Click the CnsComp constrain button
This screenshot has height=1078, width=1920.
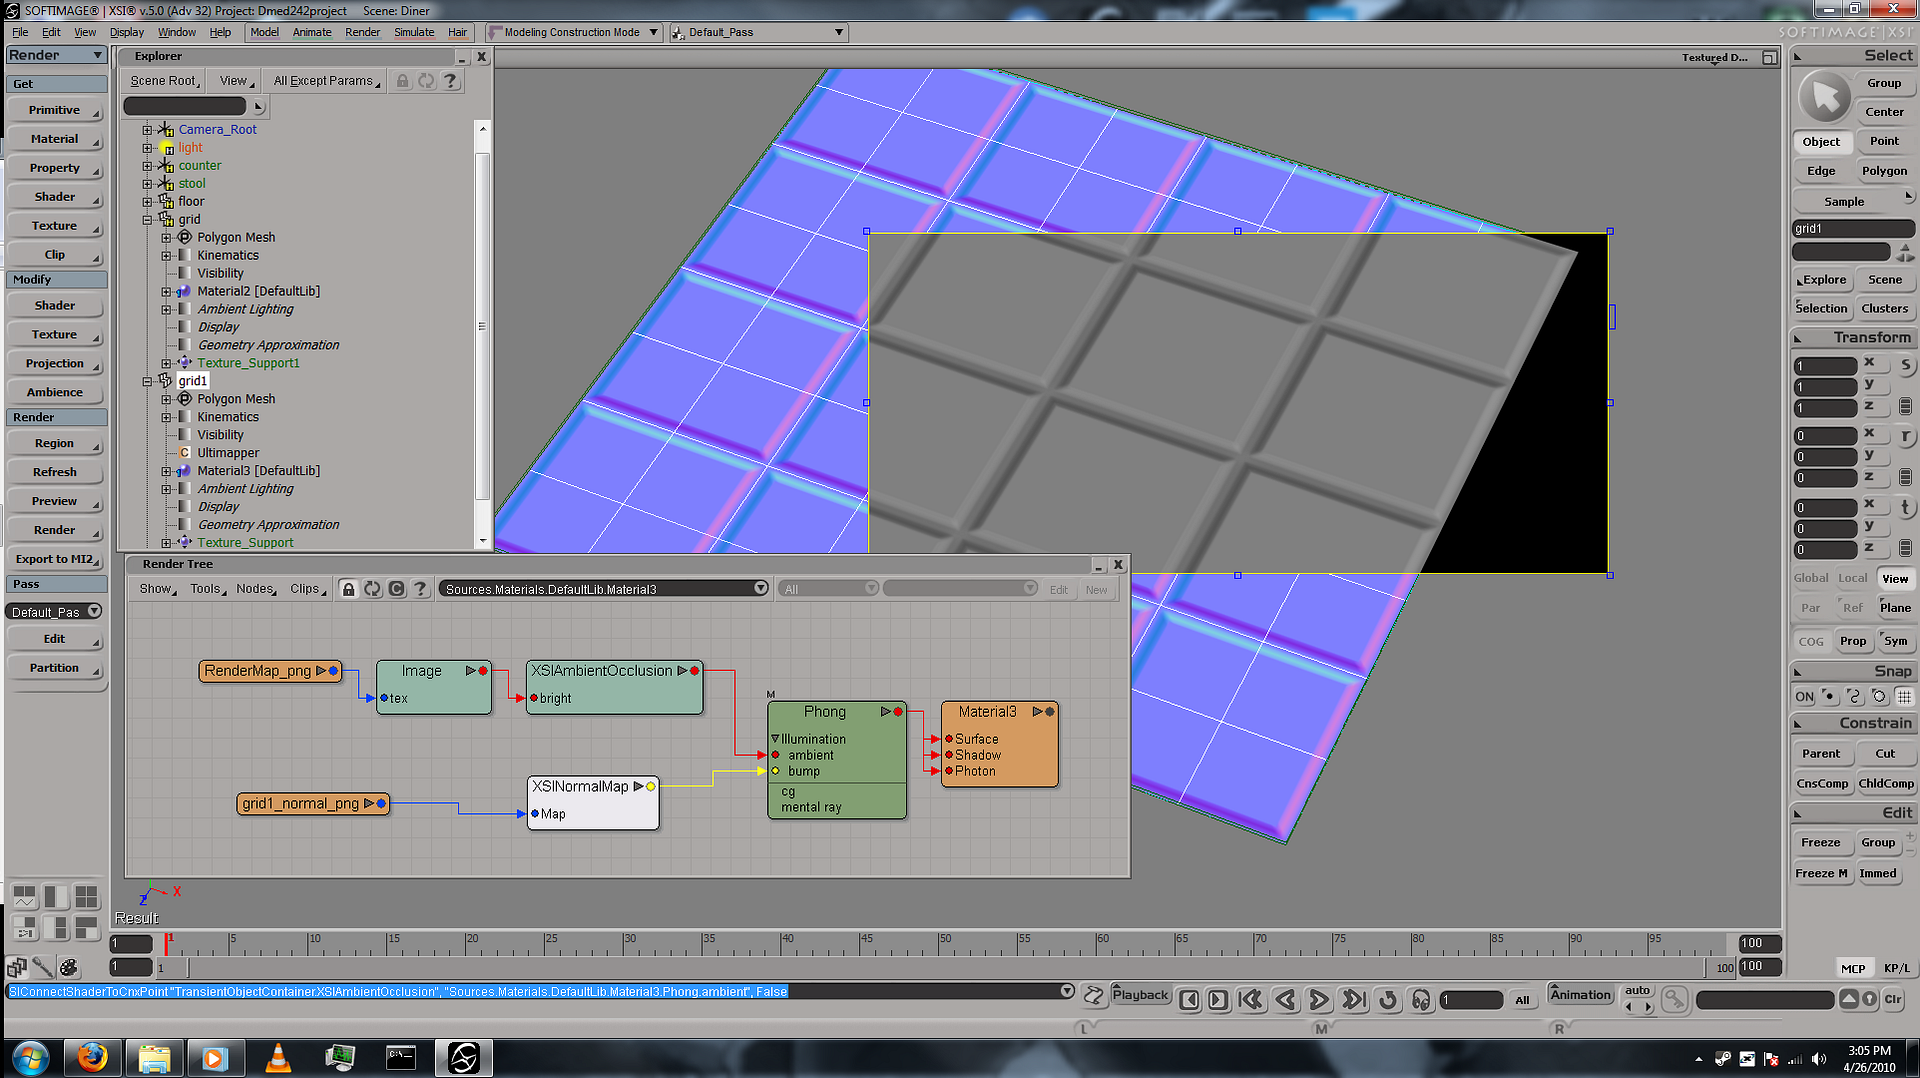tap(1821, 784)
